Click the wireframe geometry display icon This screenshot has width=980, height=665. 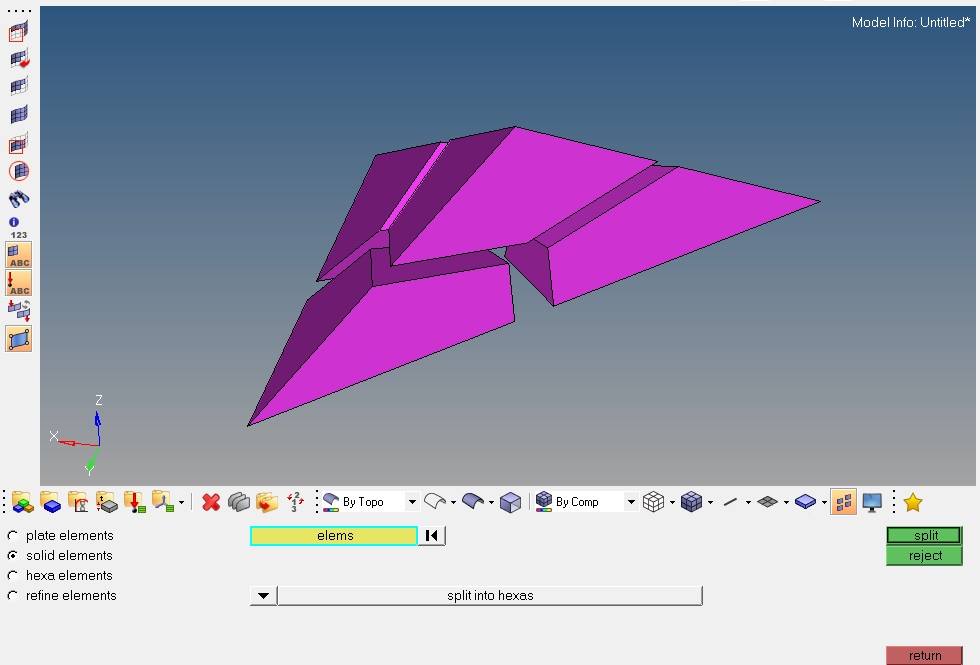[x=435, y=502]
